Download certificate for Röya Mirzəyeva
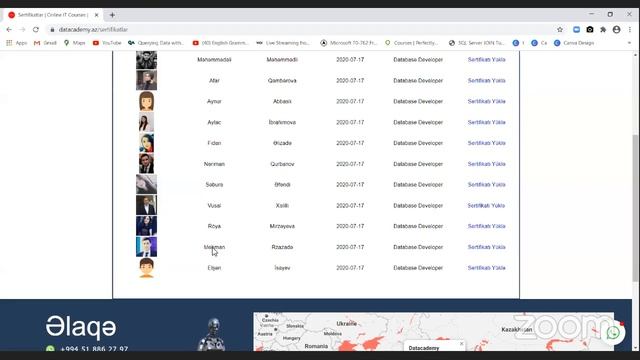 [487, 226]
